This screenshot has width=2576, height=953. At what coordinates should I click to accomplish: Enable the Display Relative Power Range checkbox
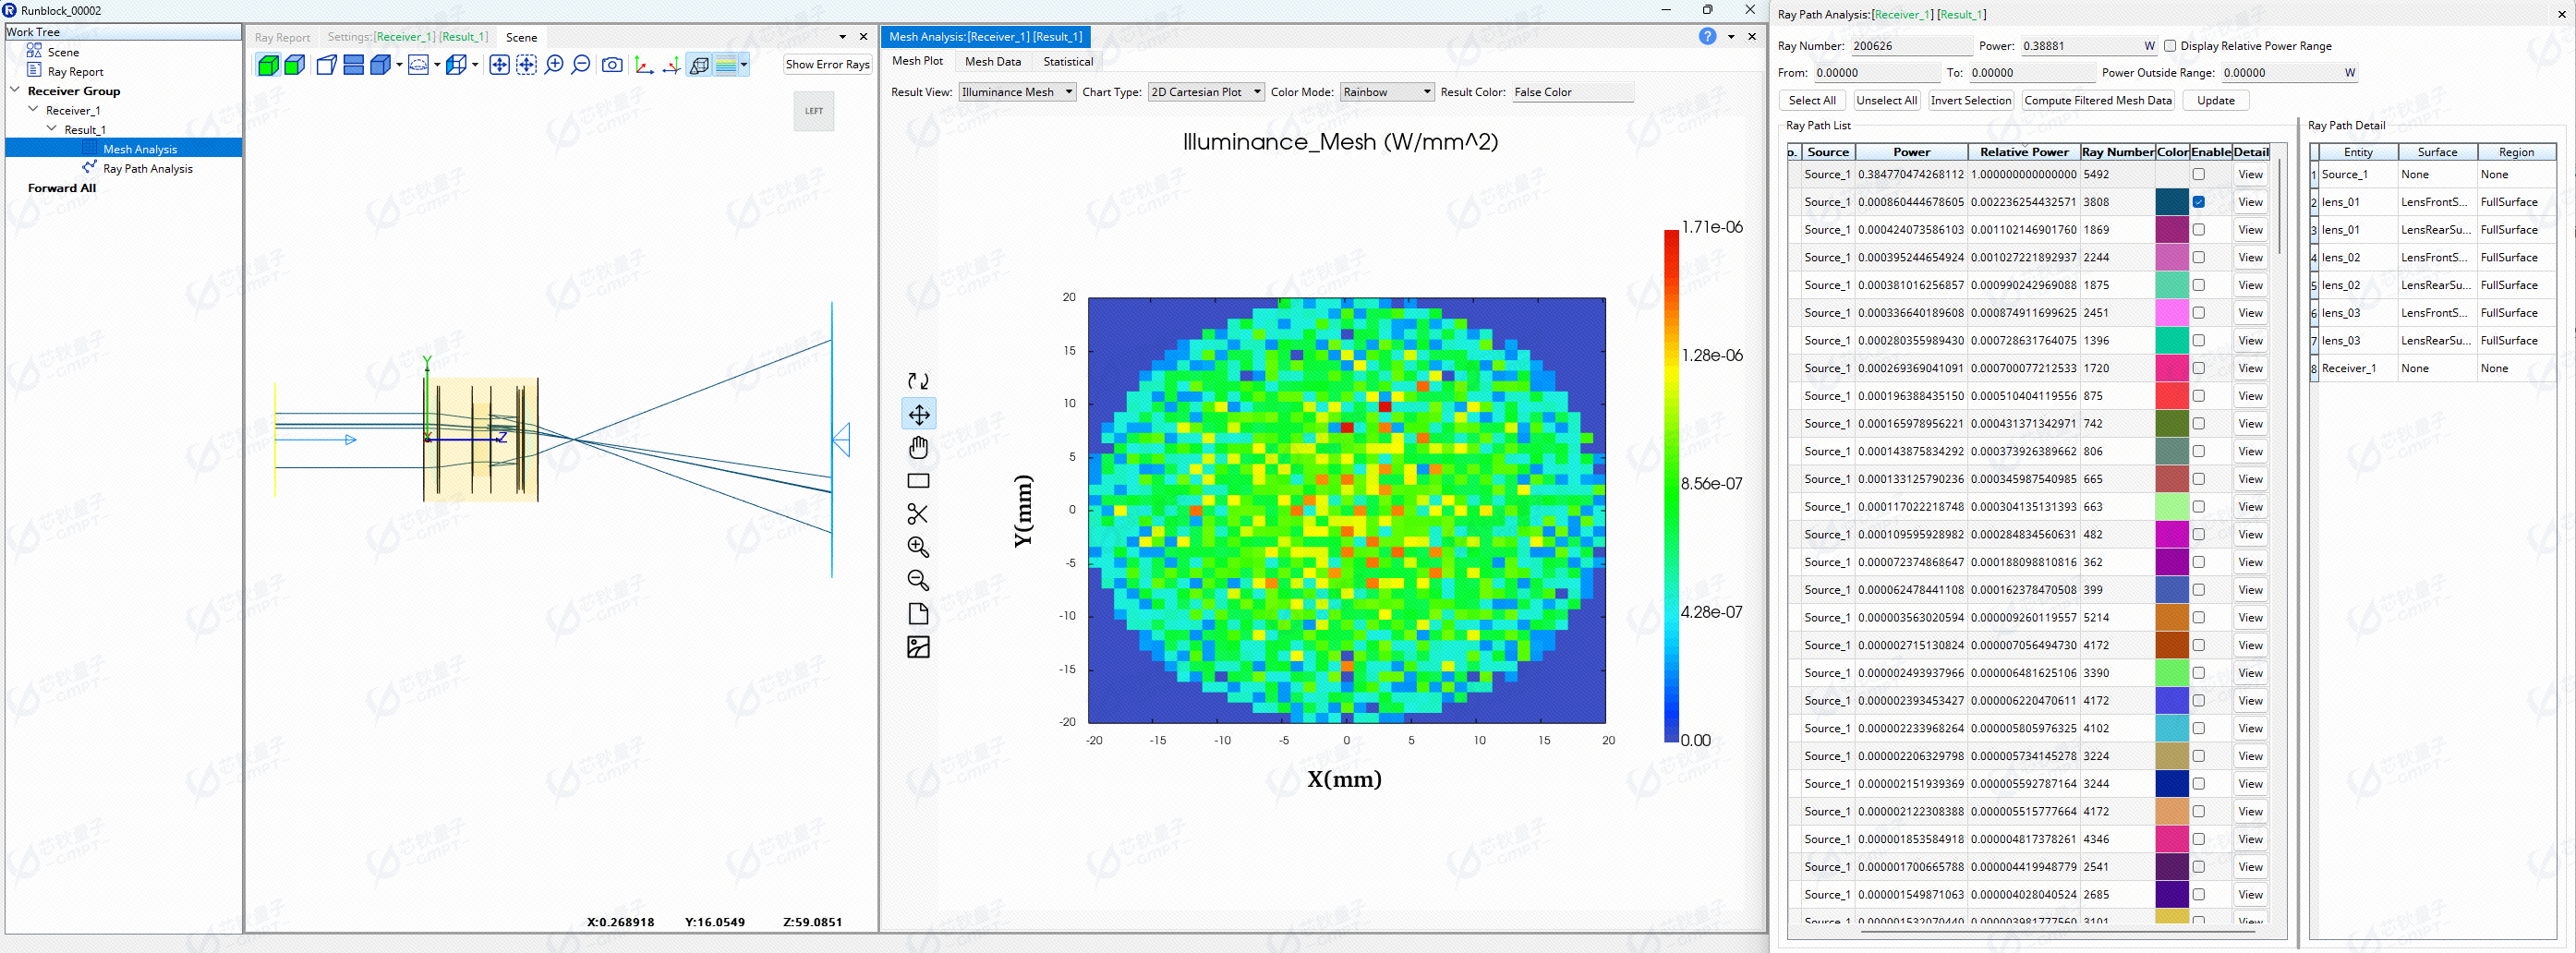[2170, 46]
